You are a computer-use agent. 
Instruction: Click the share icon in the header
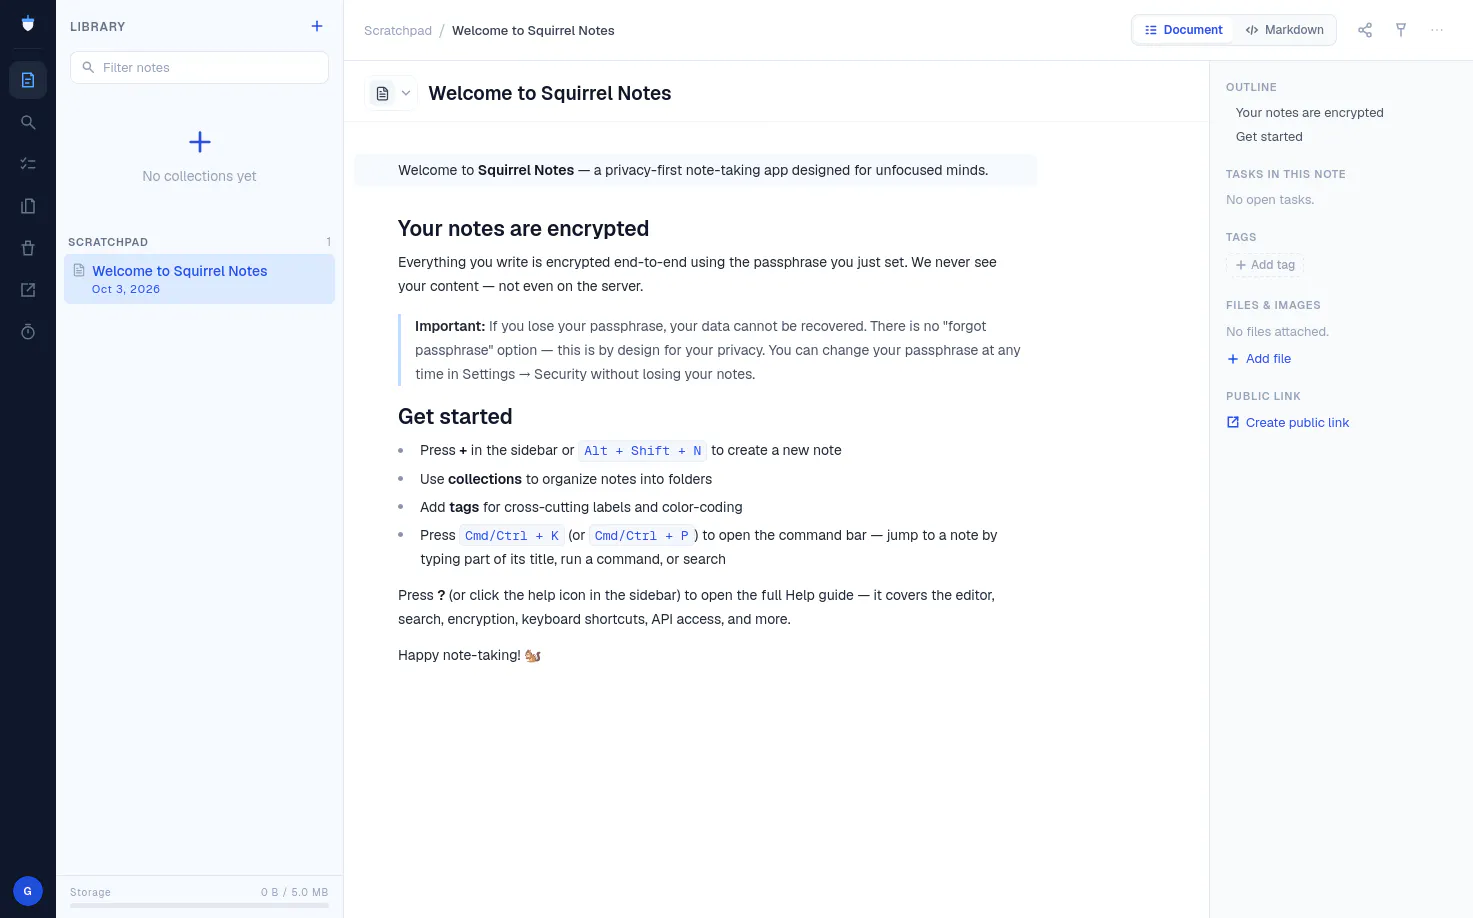[1365, 30]
